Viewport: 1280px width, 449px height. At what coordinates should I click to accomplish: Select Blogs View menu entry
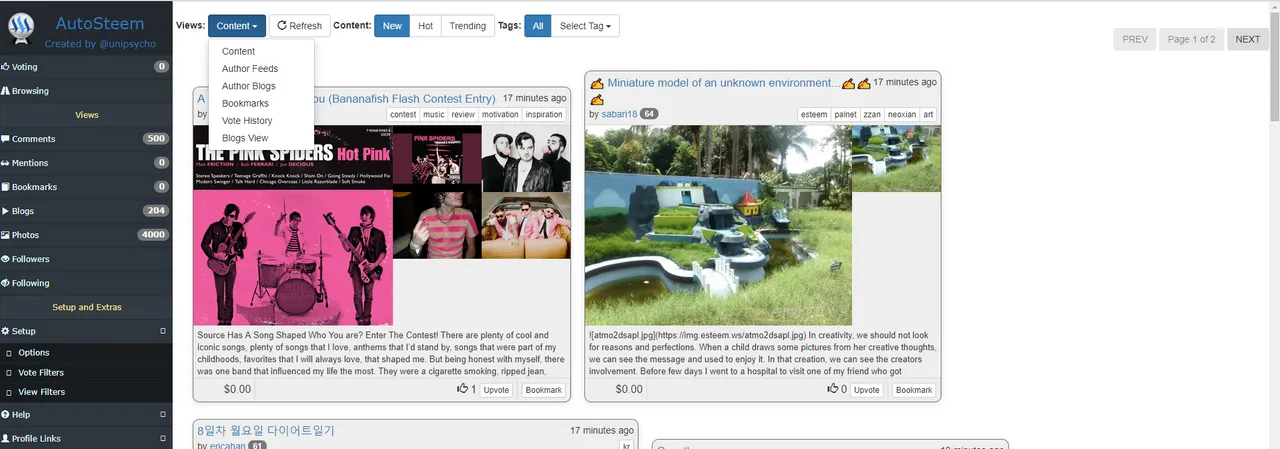[261, 138]
